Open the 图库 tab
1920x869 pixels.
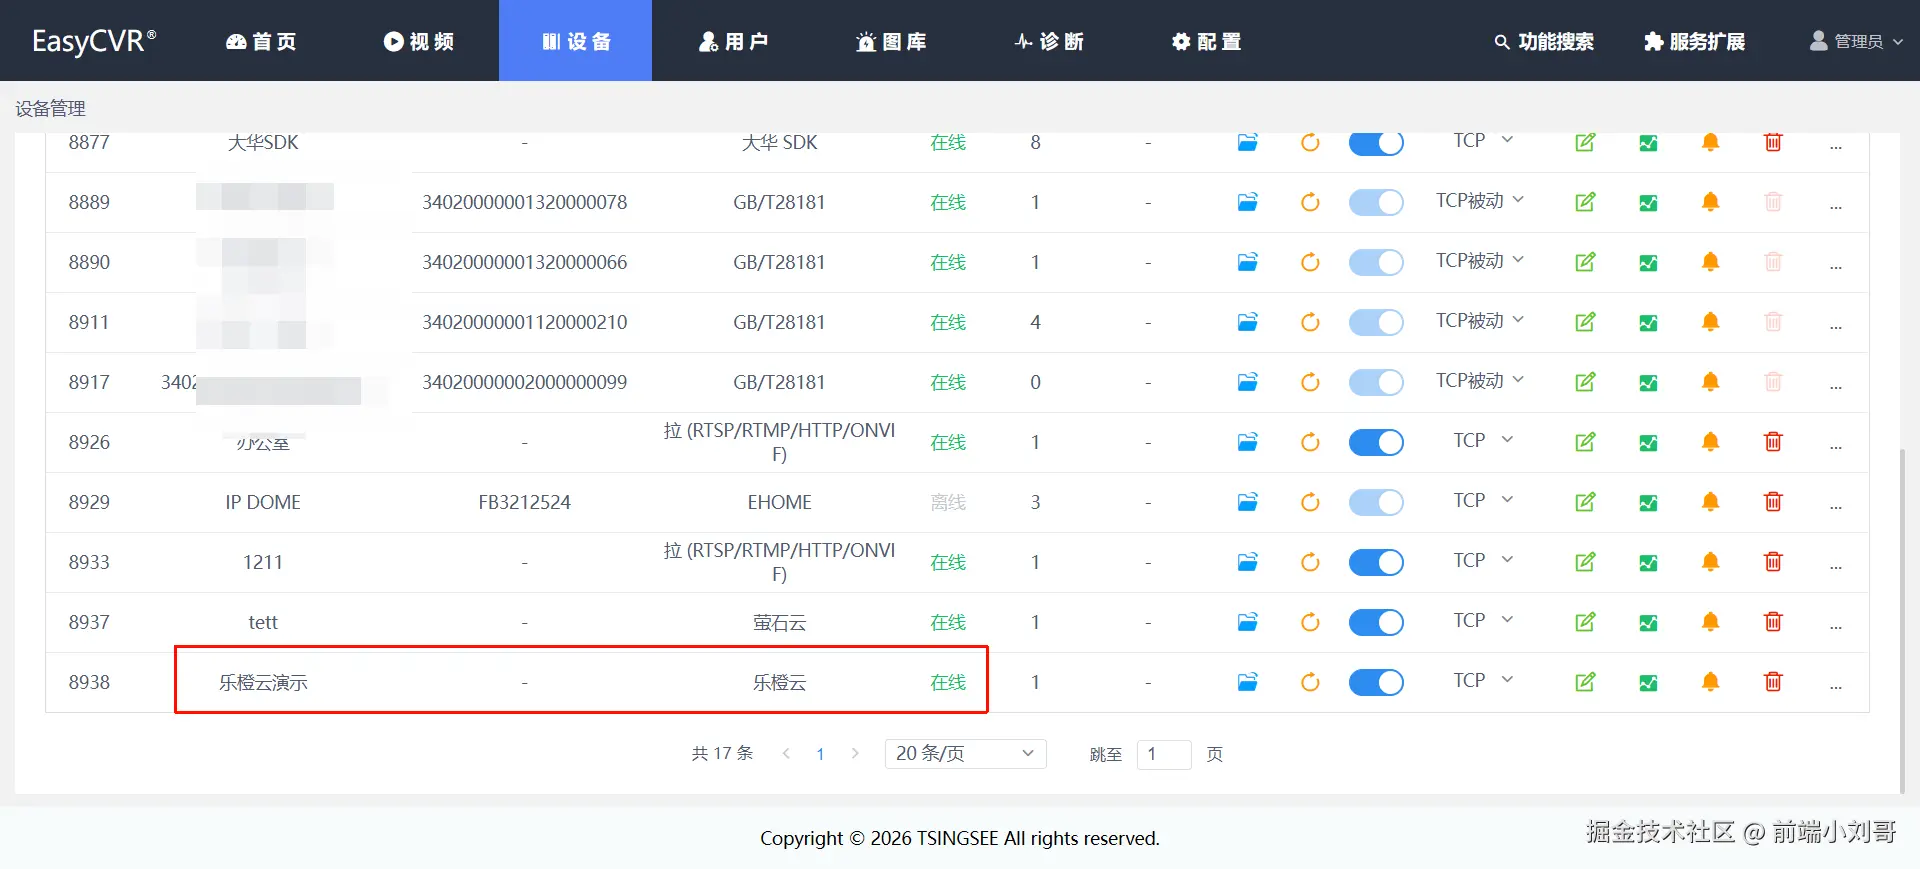point(891,41)
